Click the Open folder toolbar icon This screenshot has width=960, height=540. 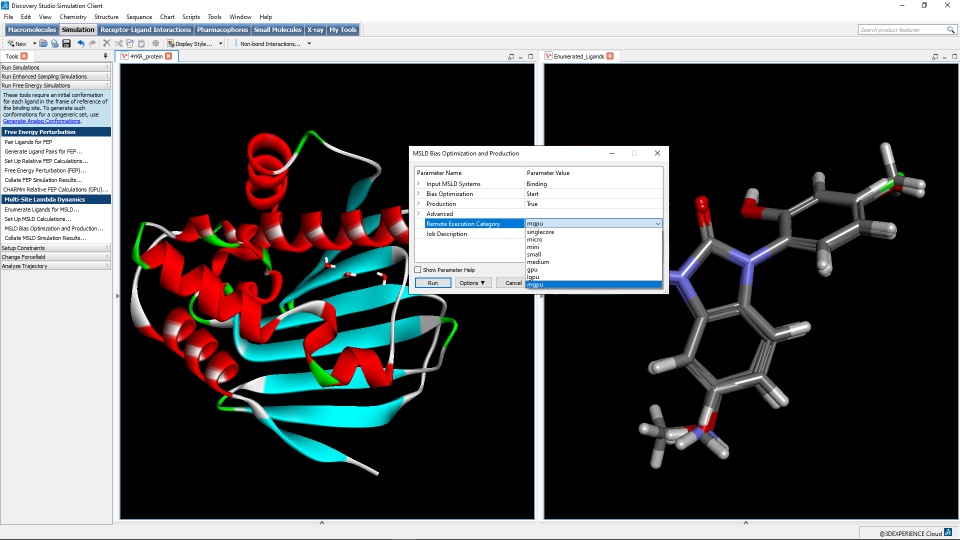click(x=43, y=43)
